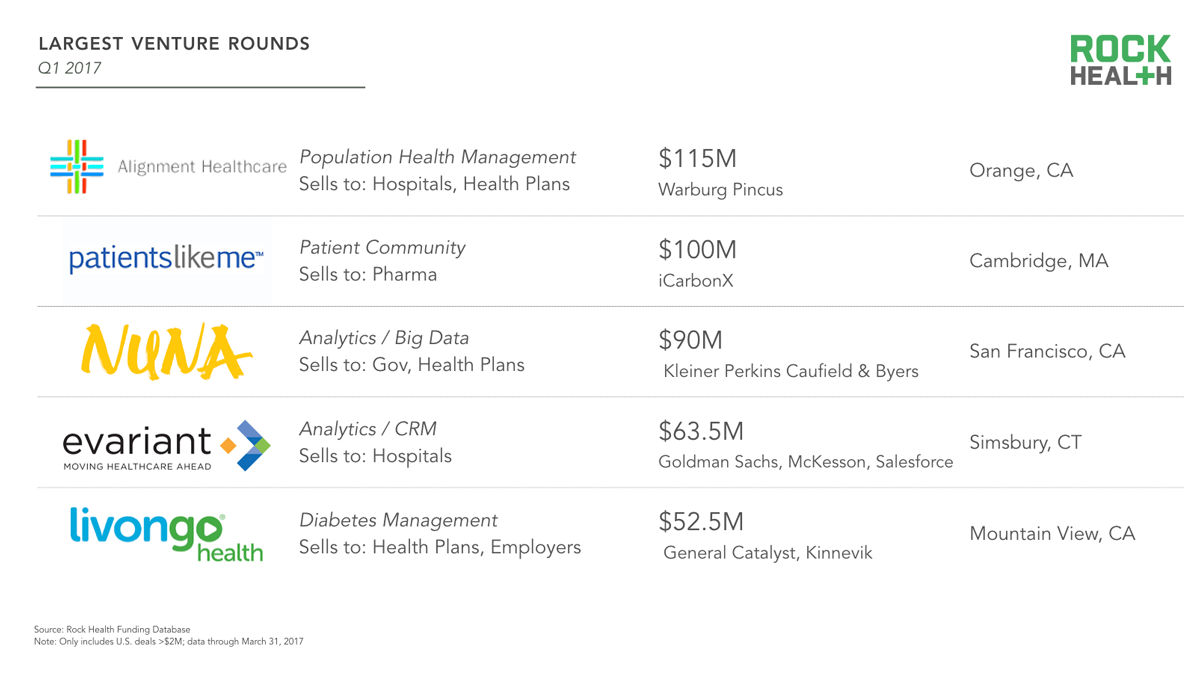Viewport: 1200px width, 680px height.
Task: Click the Simsbury, CT location
Action: [x=1025, y=443]
